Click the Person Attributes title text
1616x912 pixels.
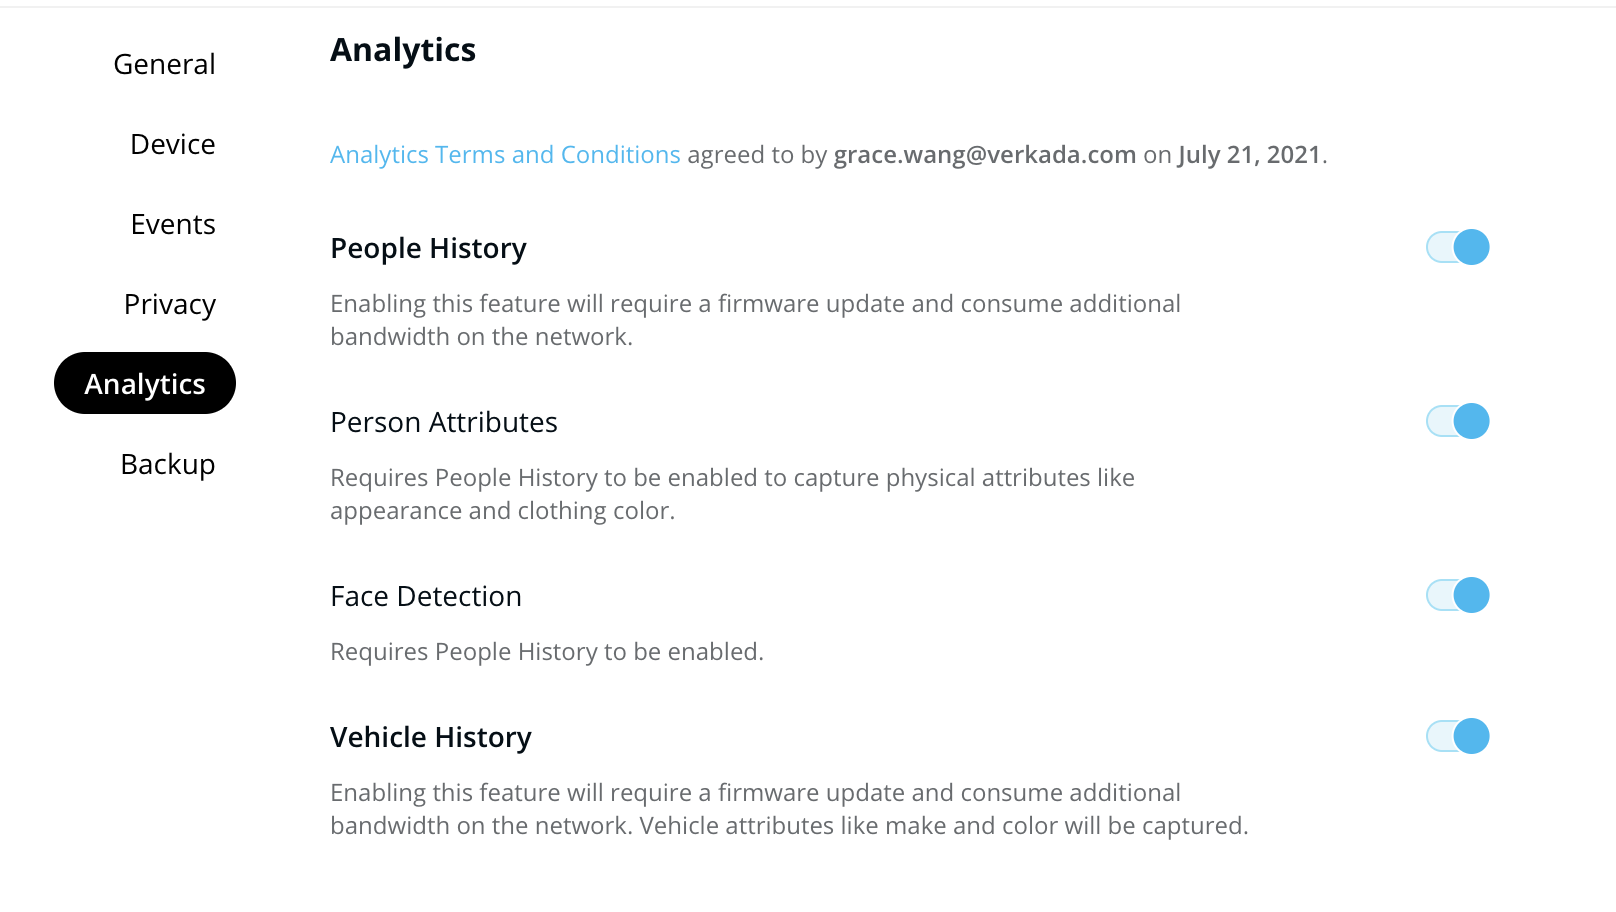[x=444, y=422]
